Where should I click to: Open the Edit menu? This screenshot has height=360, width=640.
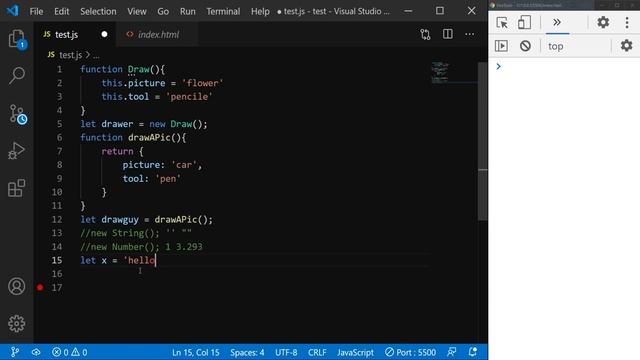(62, 11)
